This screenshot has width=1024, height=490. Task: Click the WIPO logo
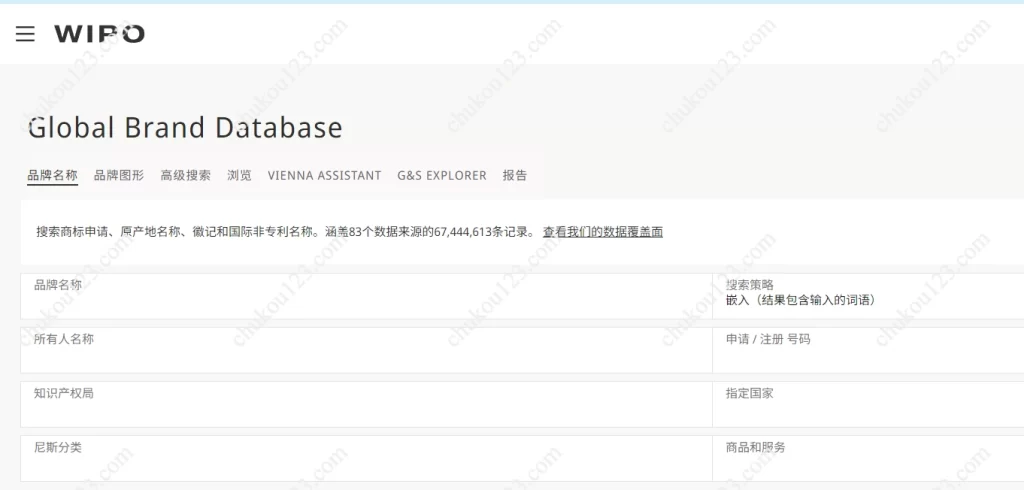99,34
